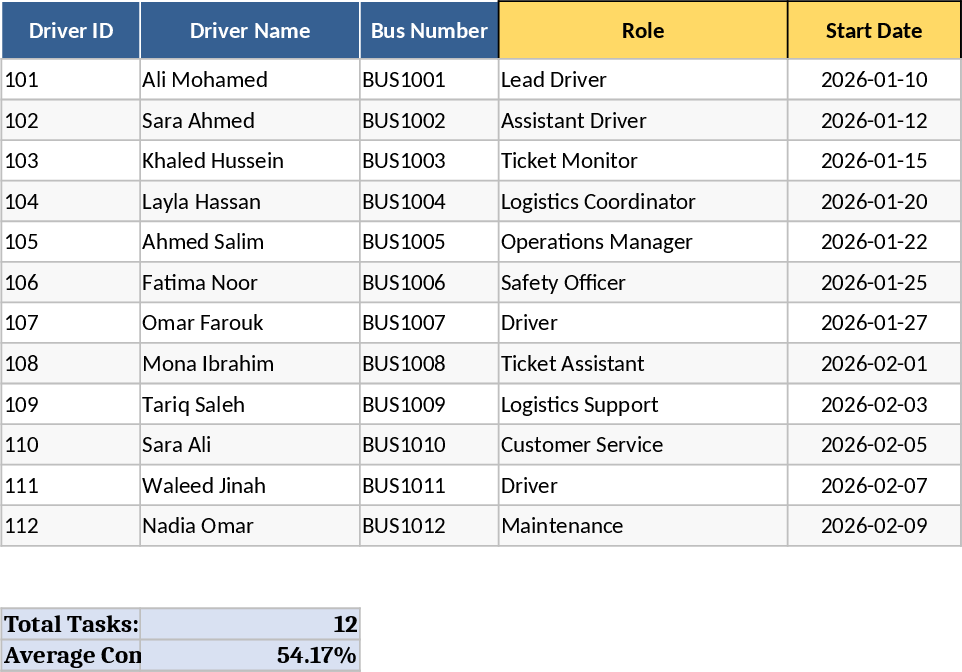Screen dimensions: 962x672
Task: Select the yellow Role header cell
Action: (x=643, y=30)
